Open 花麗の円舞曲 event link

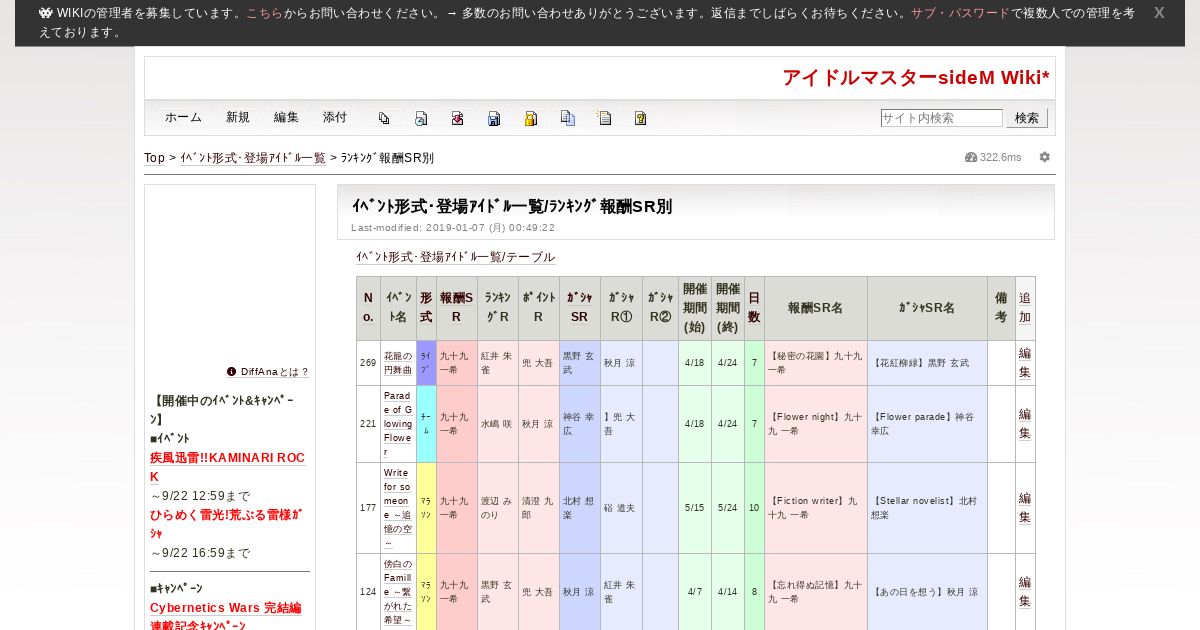(398, 363)
